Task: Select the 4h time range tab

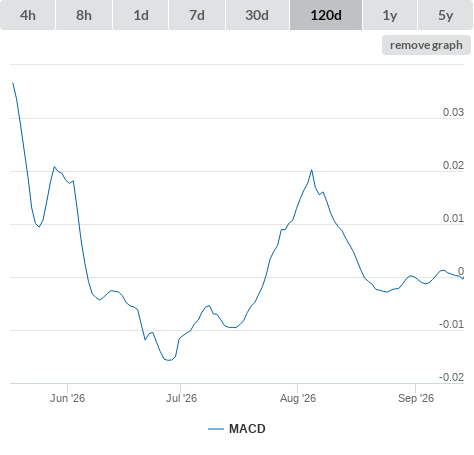Action: [x=28, y=15]
